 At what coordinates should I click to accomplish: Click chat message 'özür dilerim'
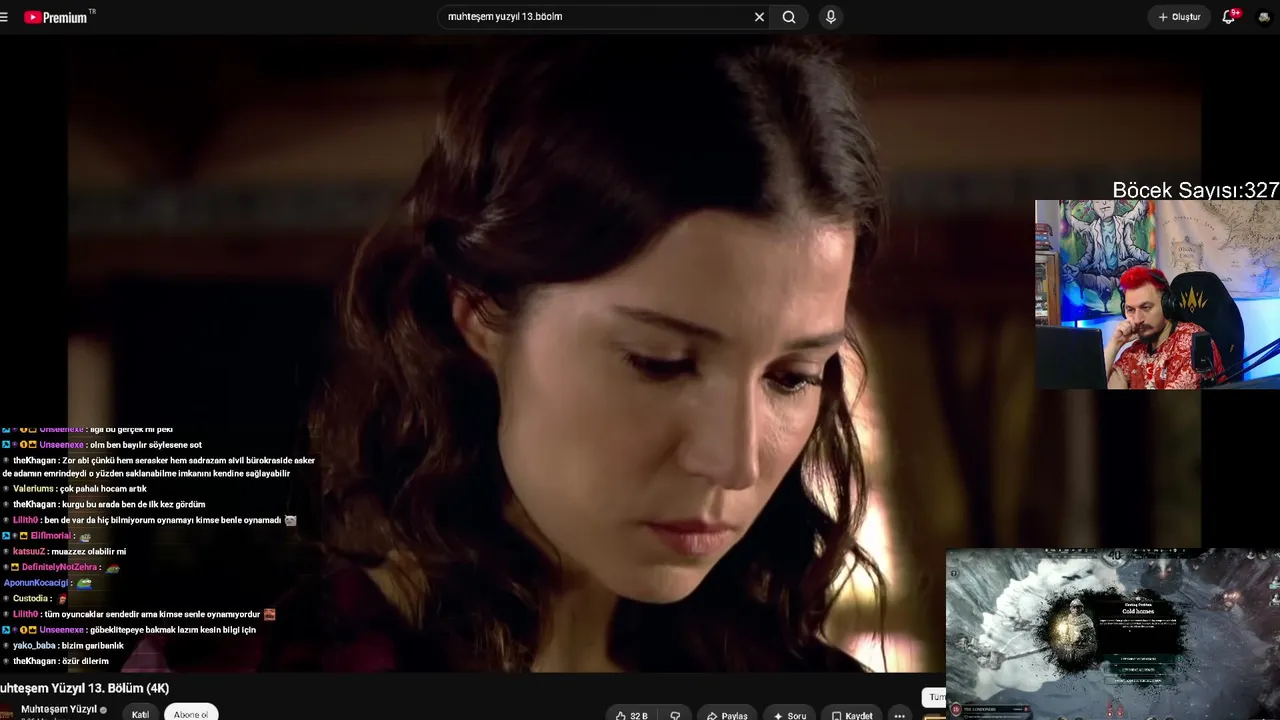pyautogui.click(x=85, y=661)
